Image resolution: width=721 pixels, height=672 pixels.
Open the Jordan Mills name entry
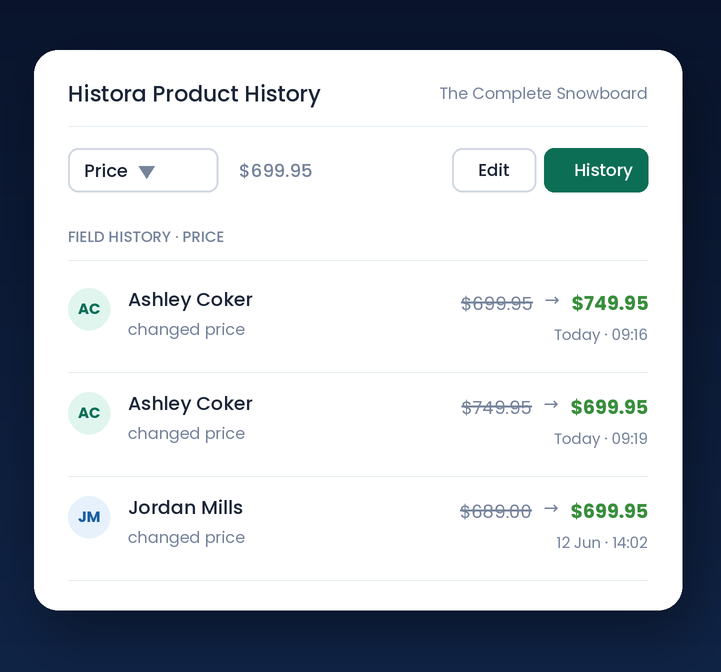(185, 508)
